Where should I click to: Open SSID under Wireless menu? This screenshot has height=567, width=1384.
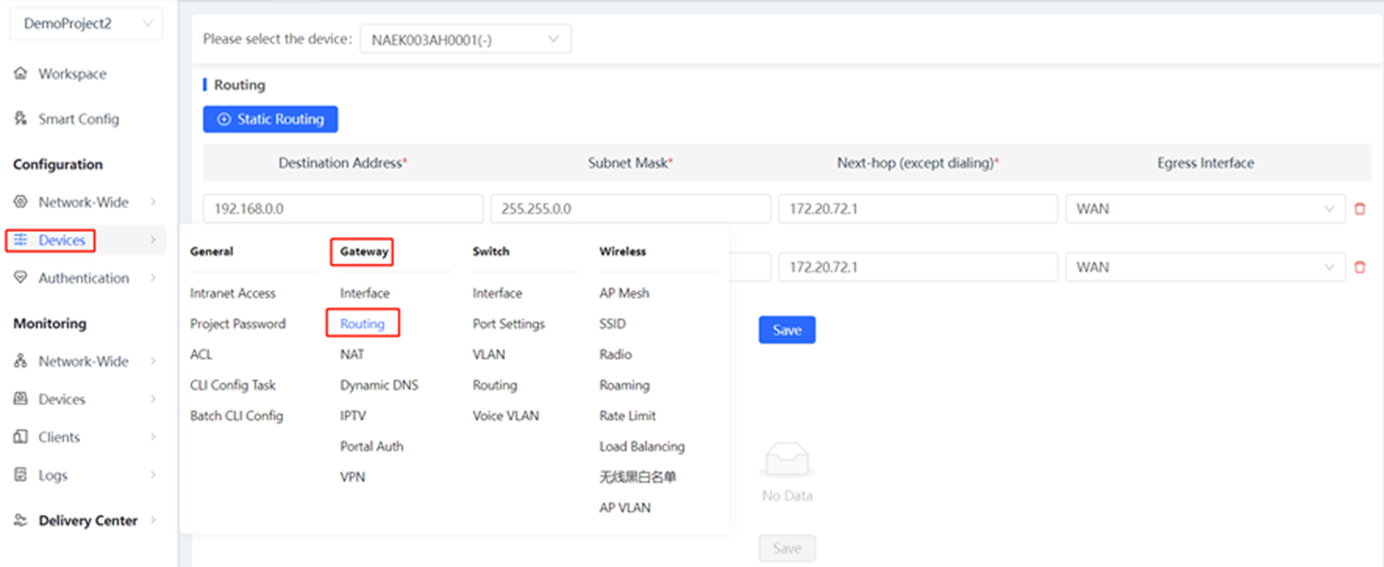[613, 324]
